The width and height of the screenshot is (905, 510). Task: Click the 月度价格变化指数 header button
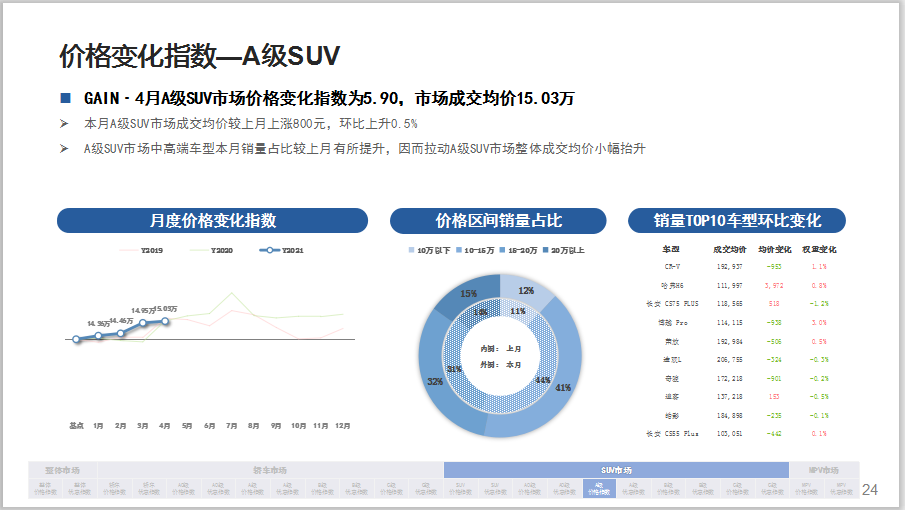click(212, 221)
